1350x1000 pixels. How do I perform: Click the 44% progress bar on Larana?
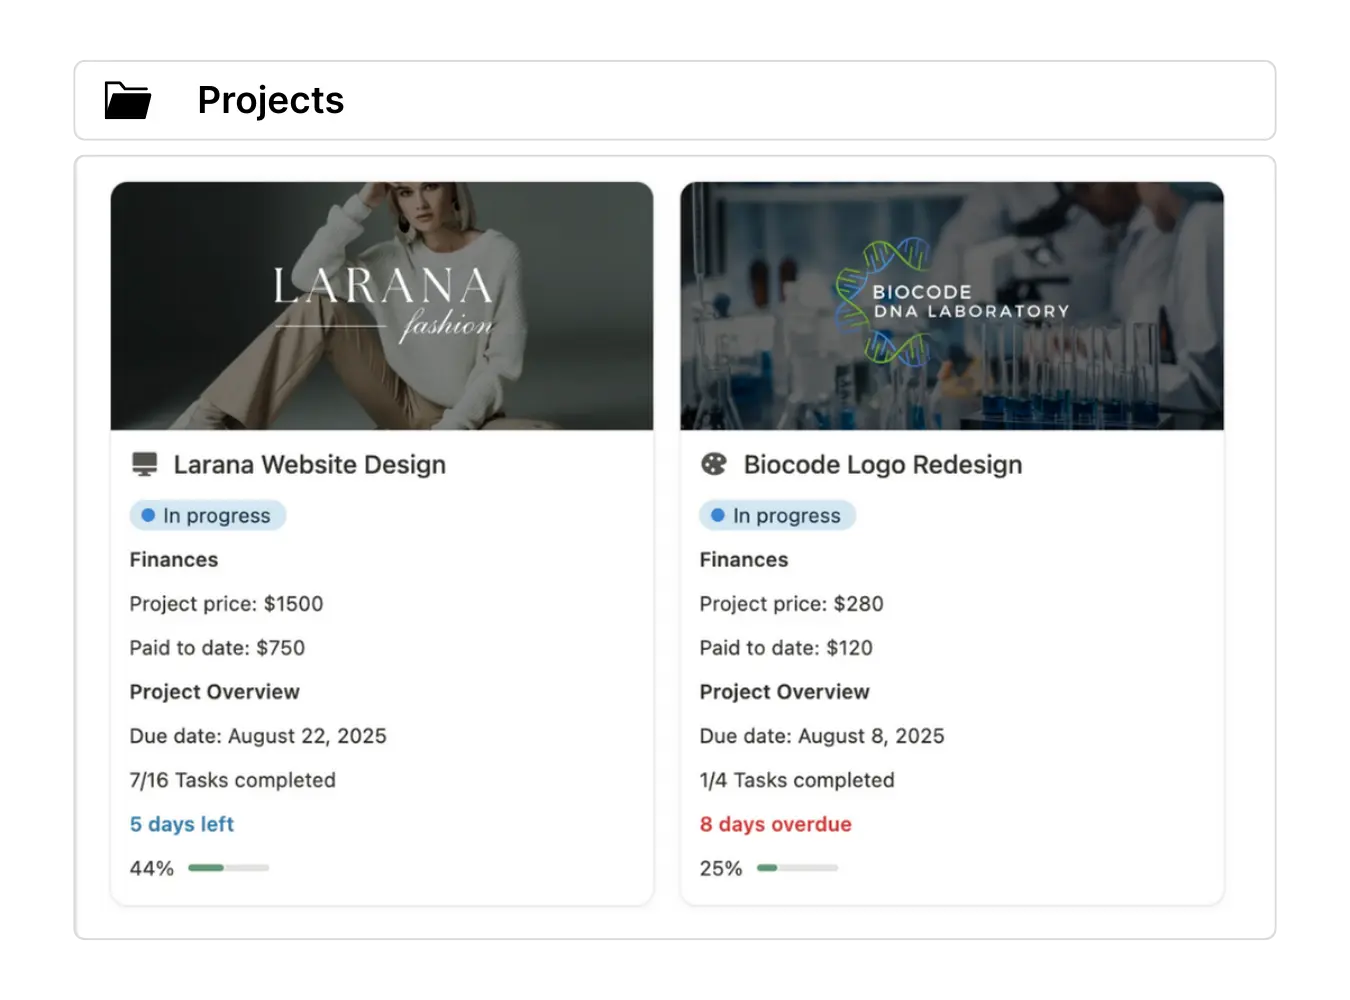(228, 868)
